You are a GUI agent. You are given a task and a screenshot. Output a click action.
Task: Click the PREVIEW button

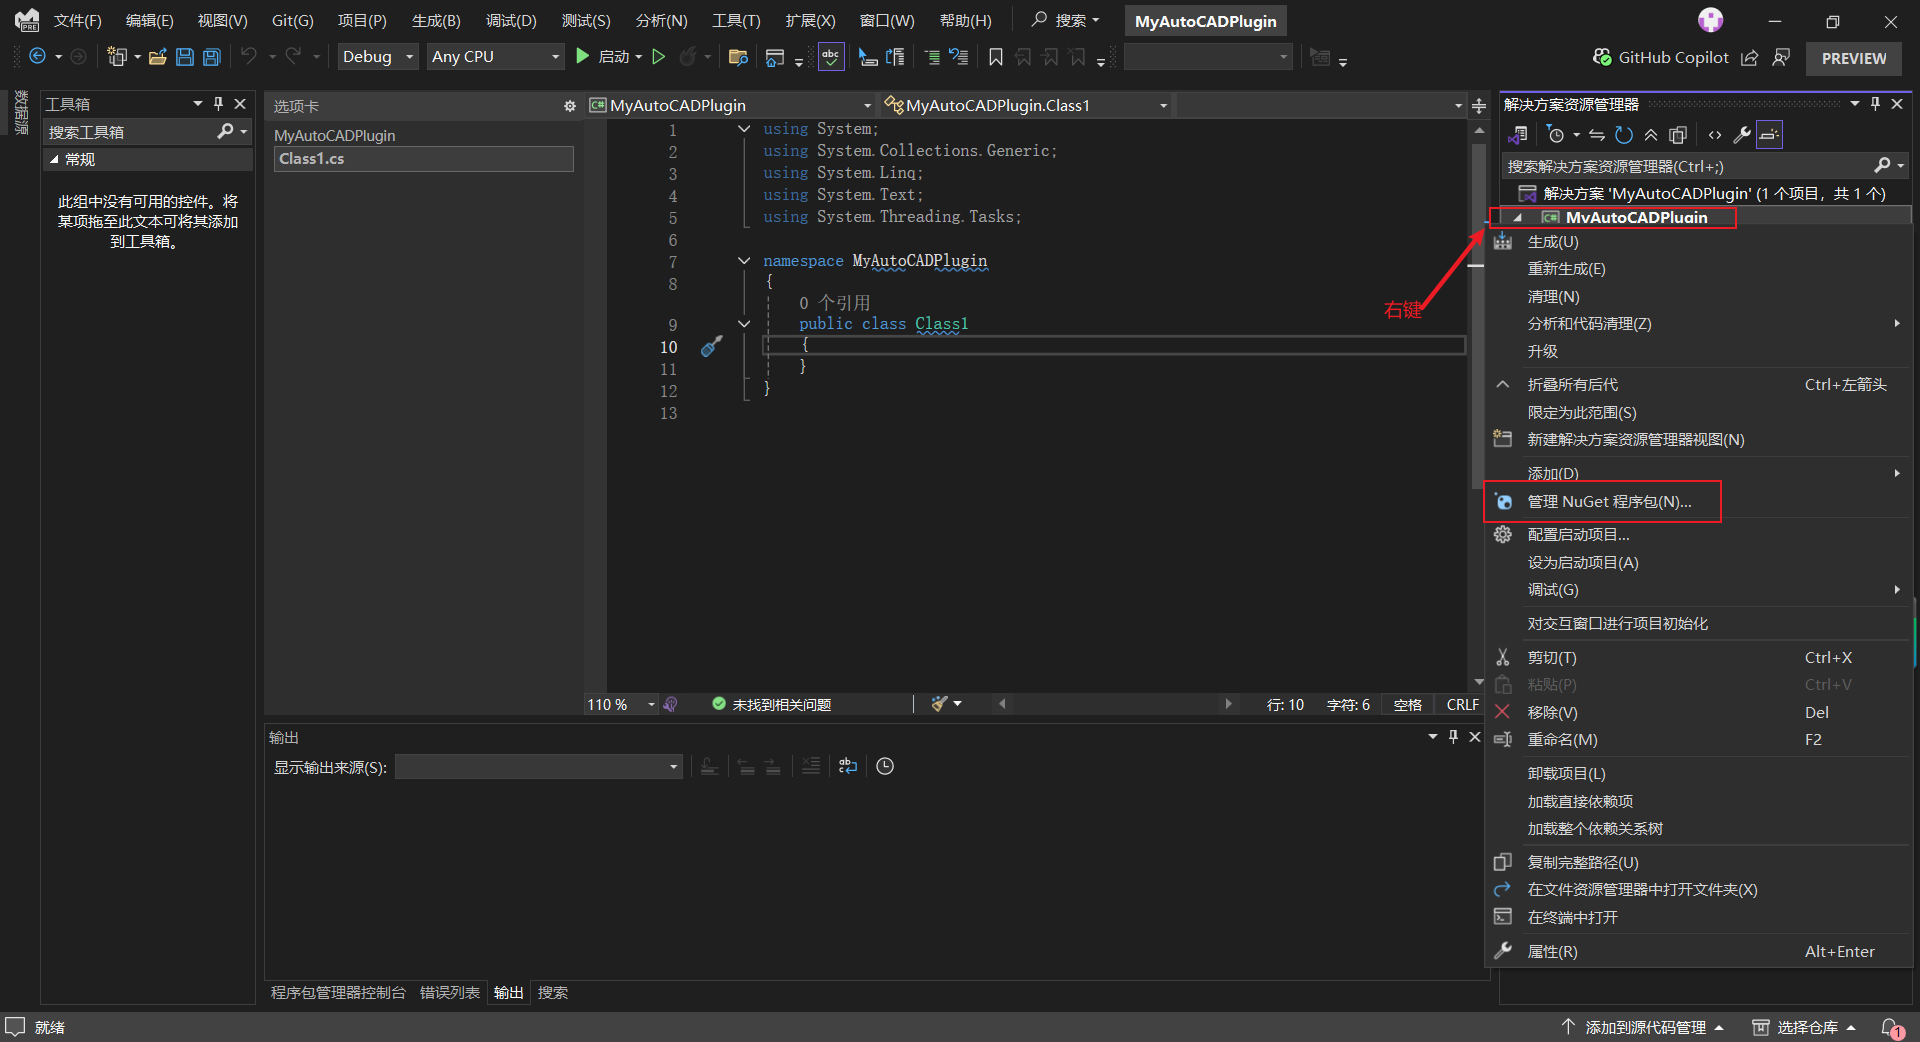pyautogui.click(x=1854, y=58)
